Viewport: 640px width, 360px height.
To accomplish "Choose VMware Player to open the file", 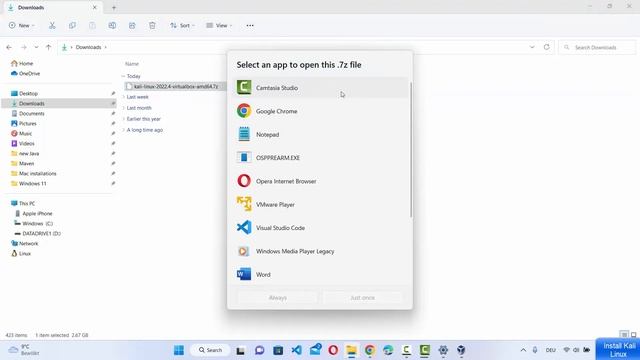I will 321,204.
